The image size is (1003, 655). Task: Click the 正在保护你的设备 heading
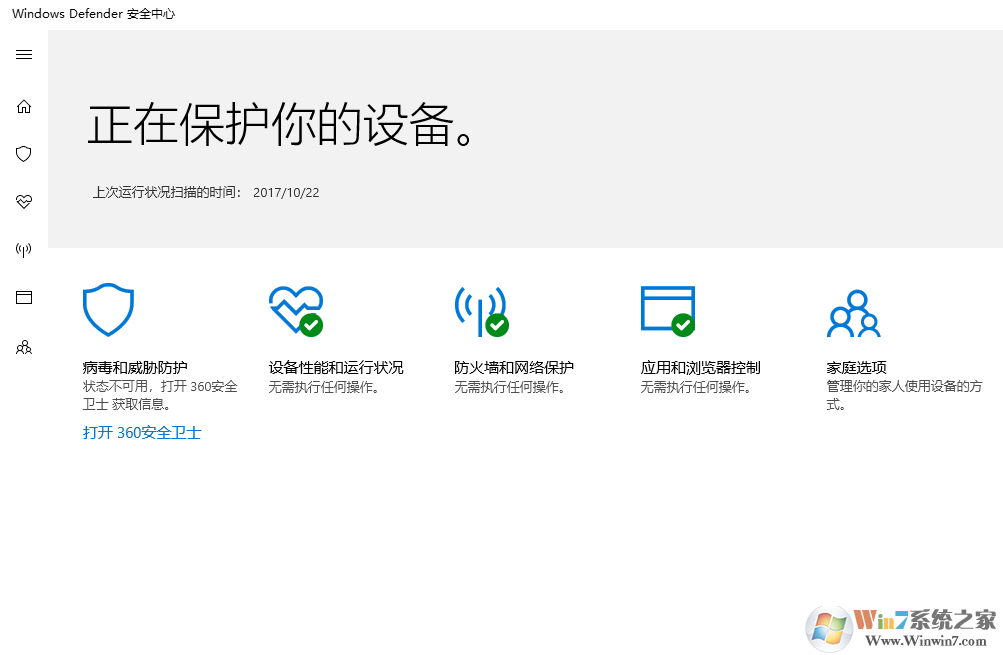(x=280, y=126)
